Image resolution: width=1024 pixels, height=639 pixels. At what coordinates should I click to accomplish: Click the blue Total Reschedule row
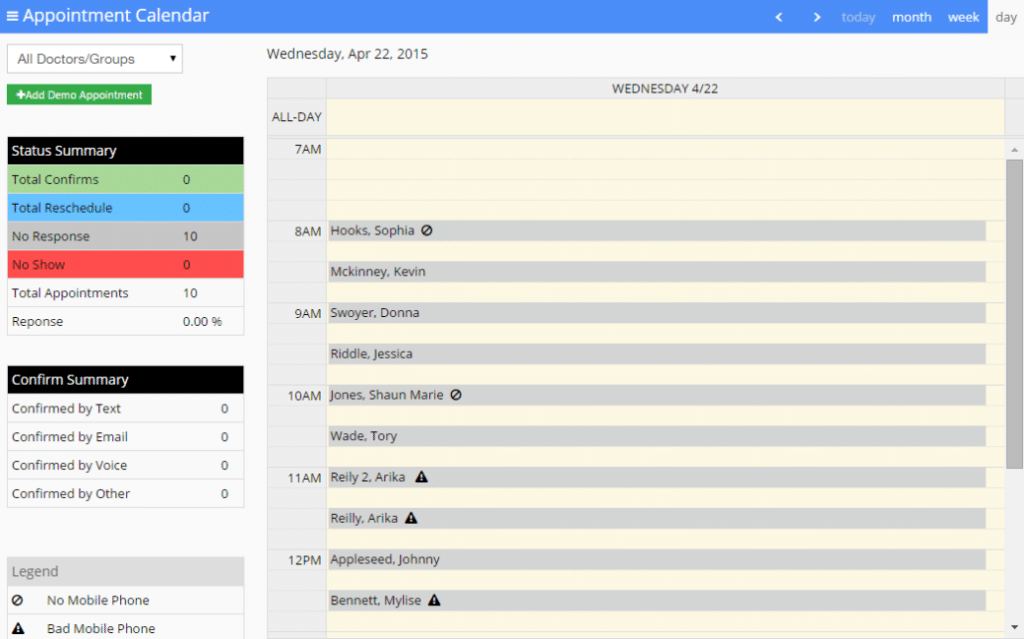tap(125, 208)
